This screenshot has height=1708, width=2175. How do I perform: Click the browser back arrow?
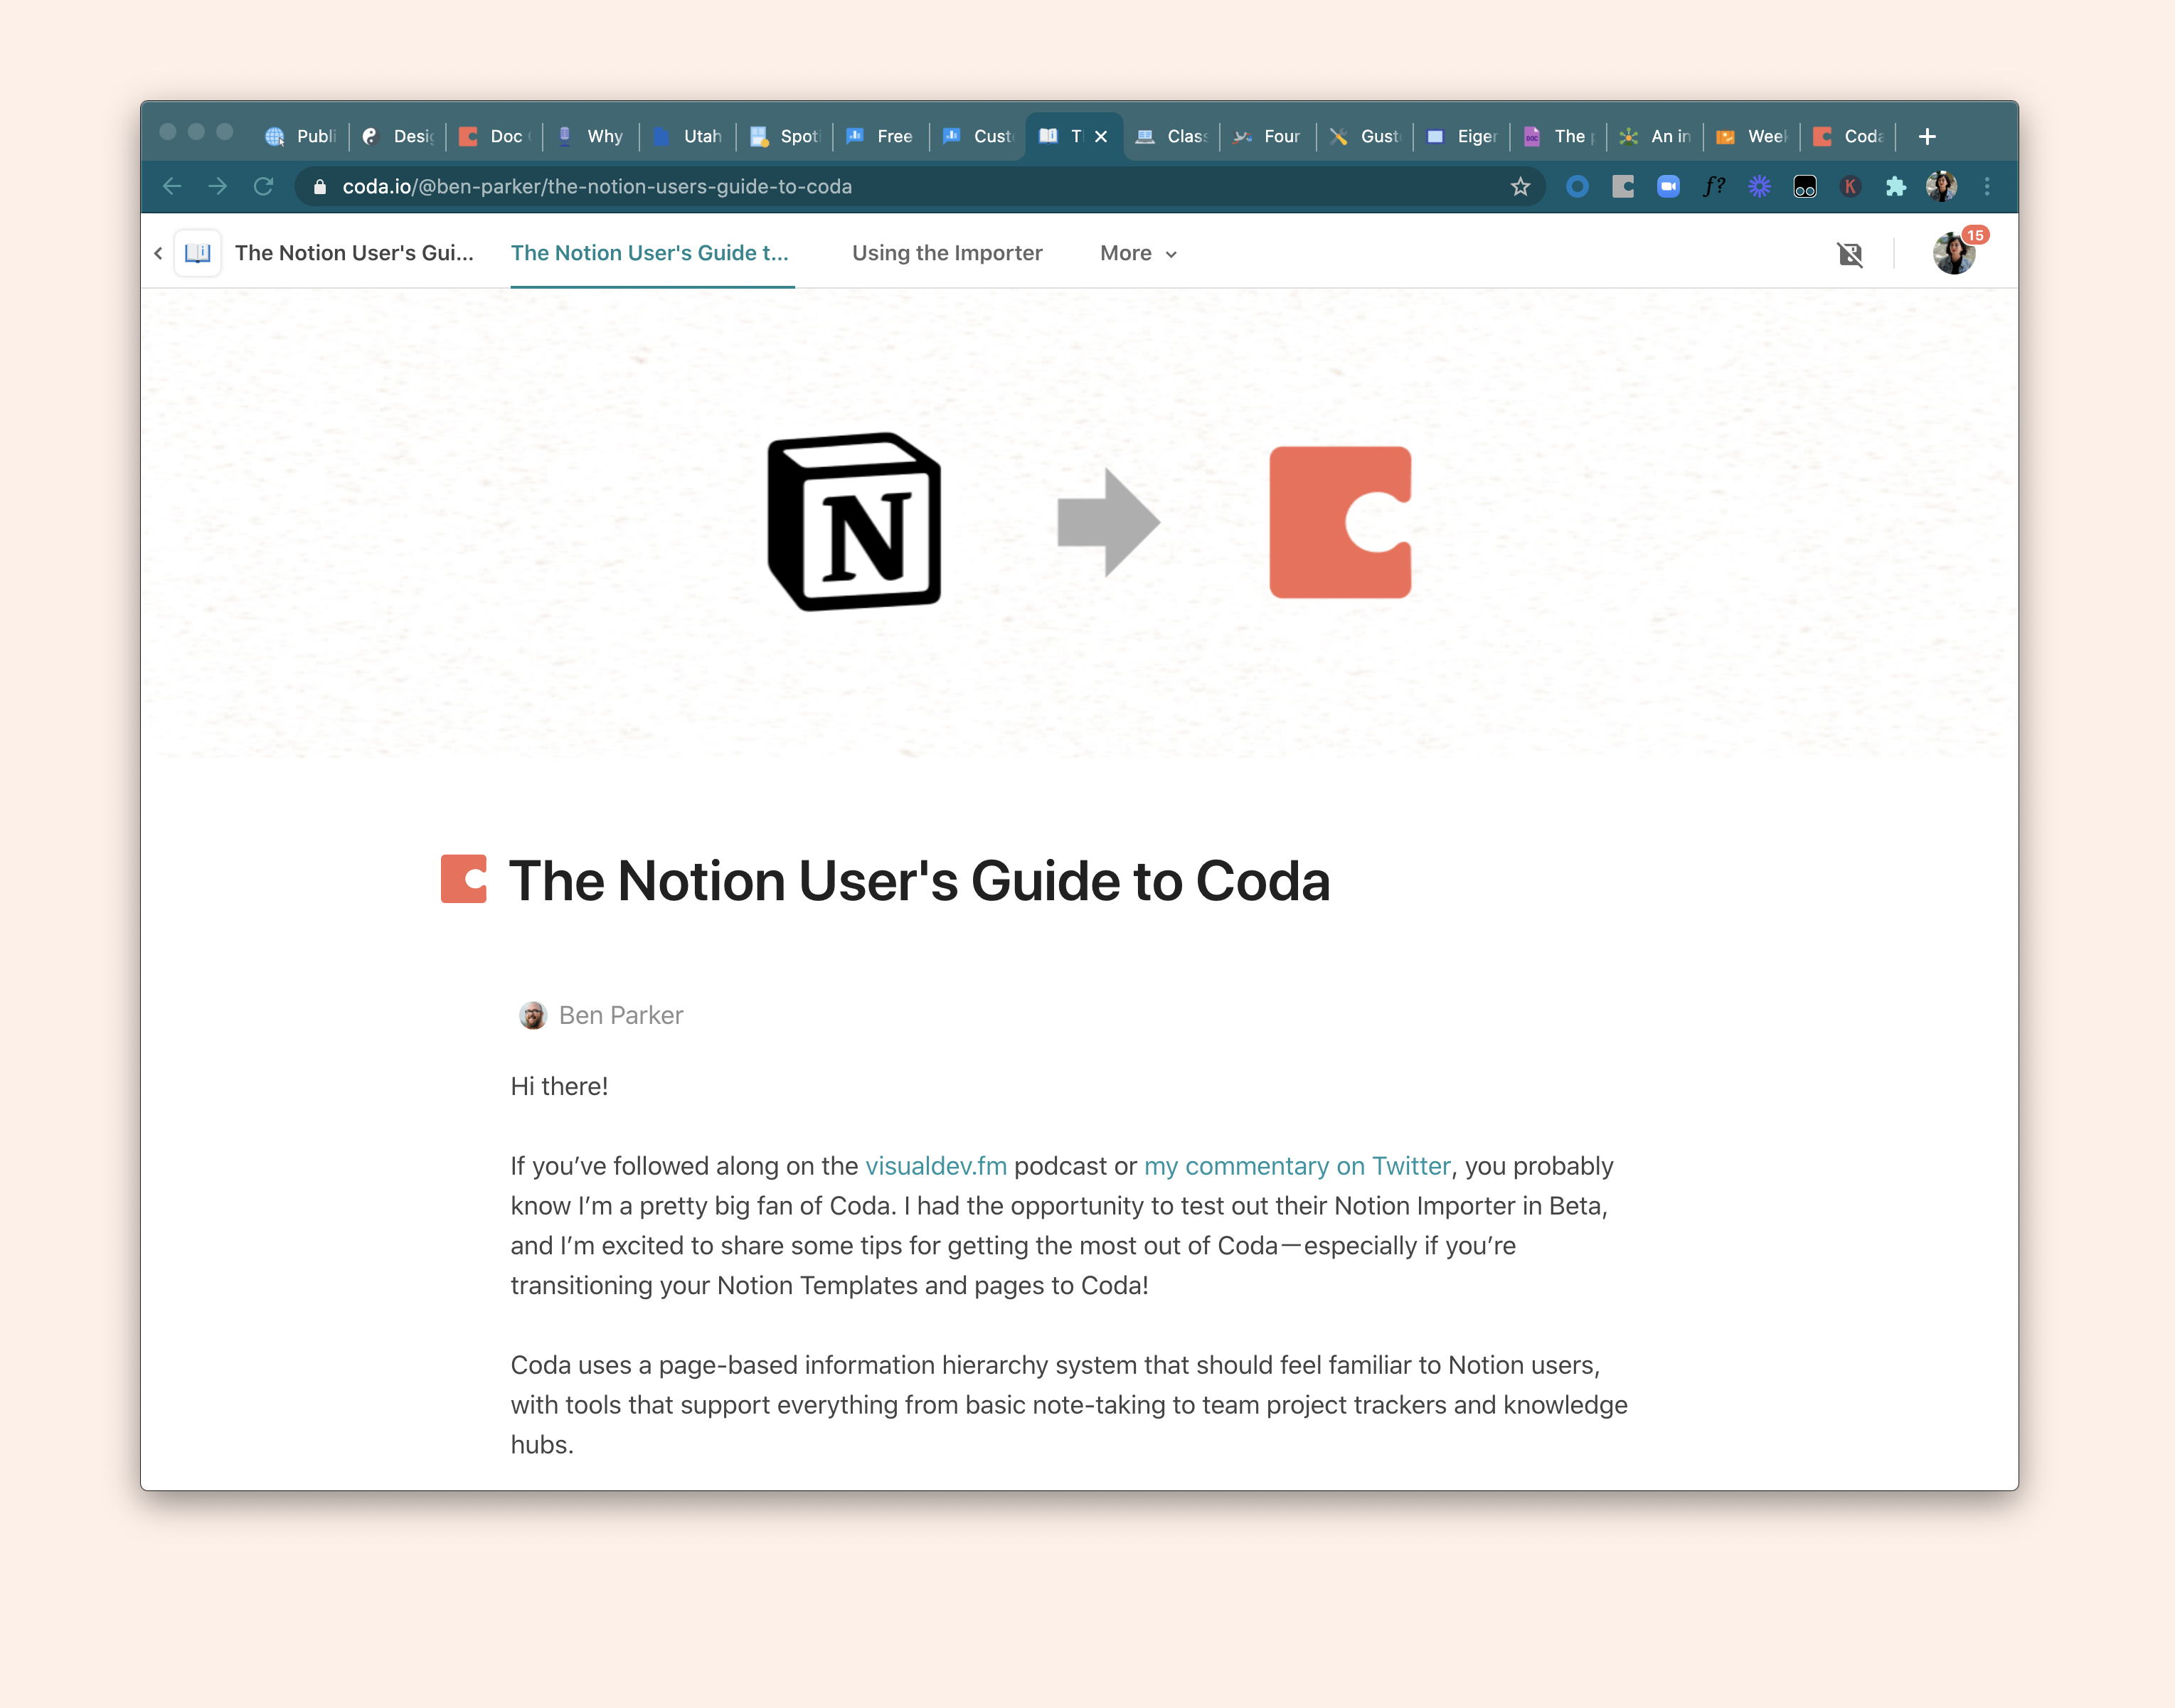[x=172, y=187]
